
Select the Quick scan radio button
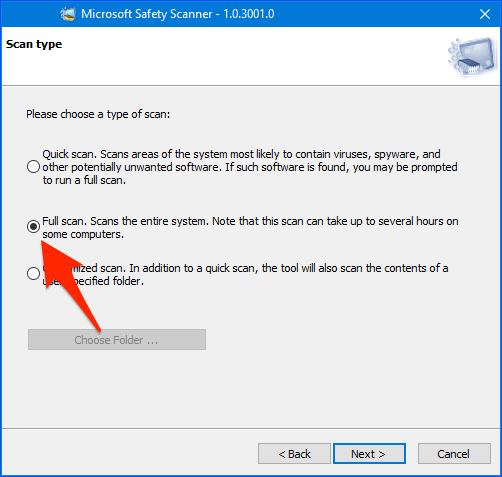[x=33, y=167]
